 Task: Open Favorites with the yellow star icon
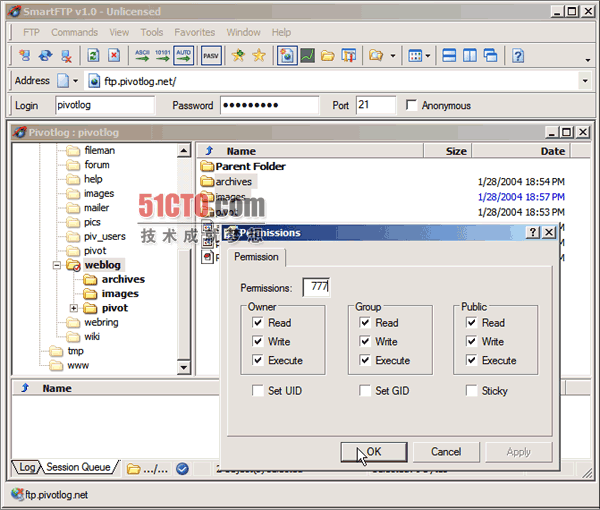click(259, 56)
